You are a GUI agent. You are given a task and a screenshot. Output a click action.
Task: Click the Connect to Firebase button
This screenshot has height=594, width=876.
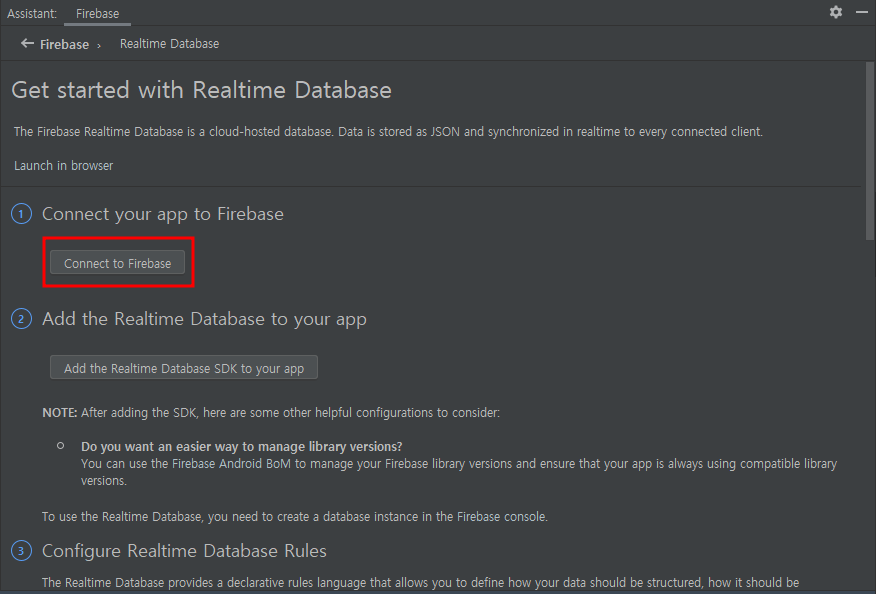click(x=117, y=263)
